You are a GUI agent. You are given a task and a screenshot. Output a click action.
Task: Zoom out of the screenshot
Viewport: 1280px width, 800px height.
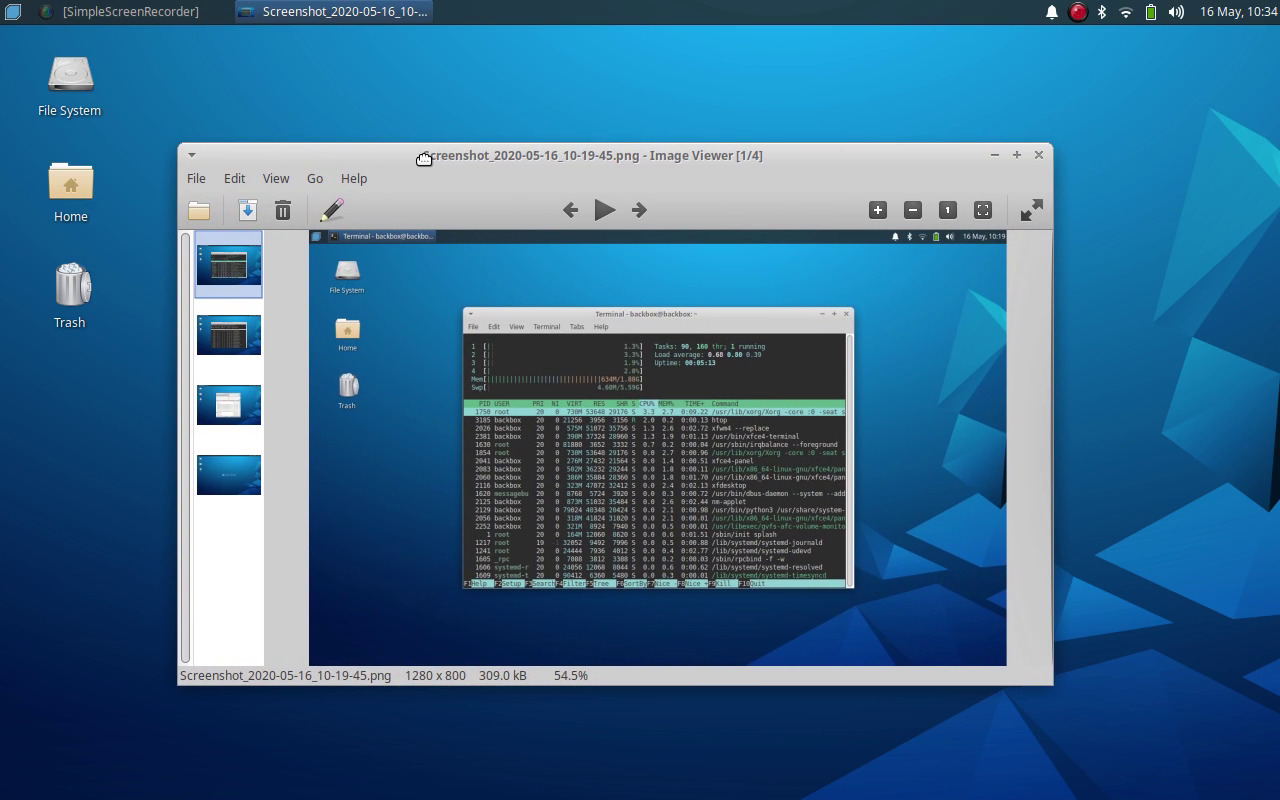[912, 210]
